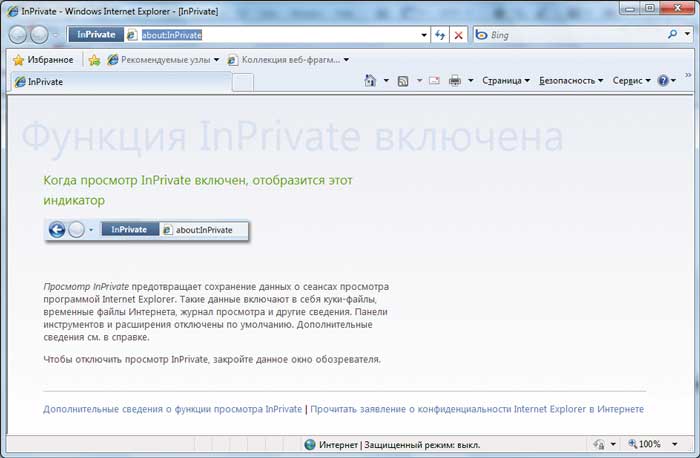700x458 pixels.
Task: Open Коллекция веб-фрагментов gallery
Action: pos(288,60)
